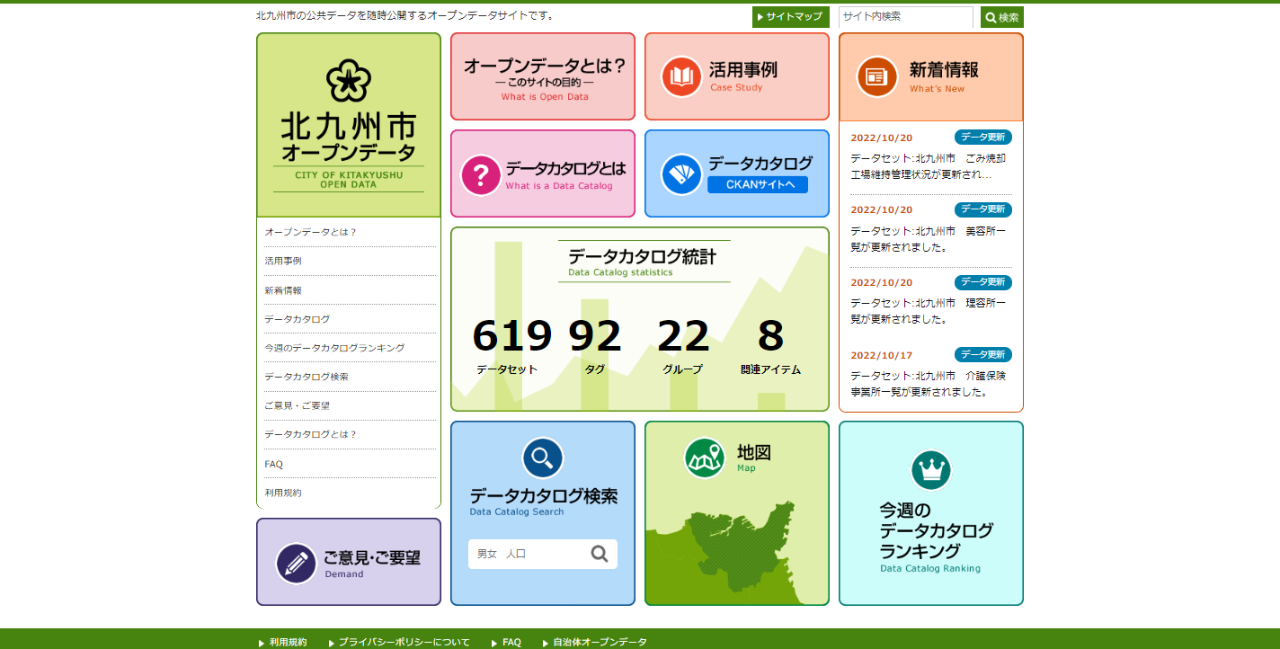1280x649 pixels.
Task: Focus the サイト内検索 input field
Action: tap(906, 17)
